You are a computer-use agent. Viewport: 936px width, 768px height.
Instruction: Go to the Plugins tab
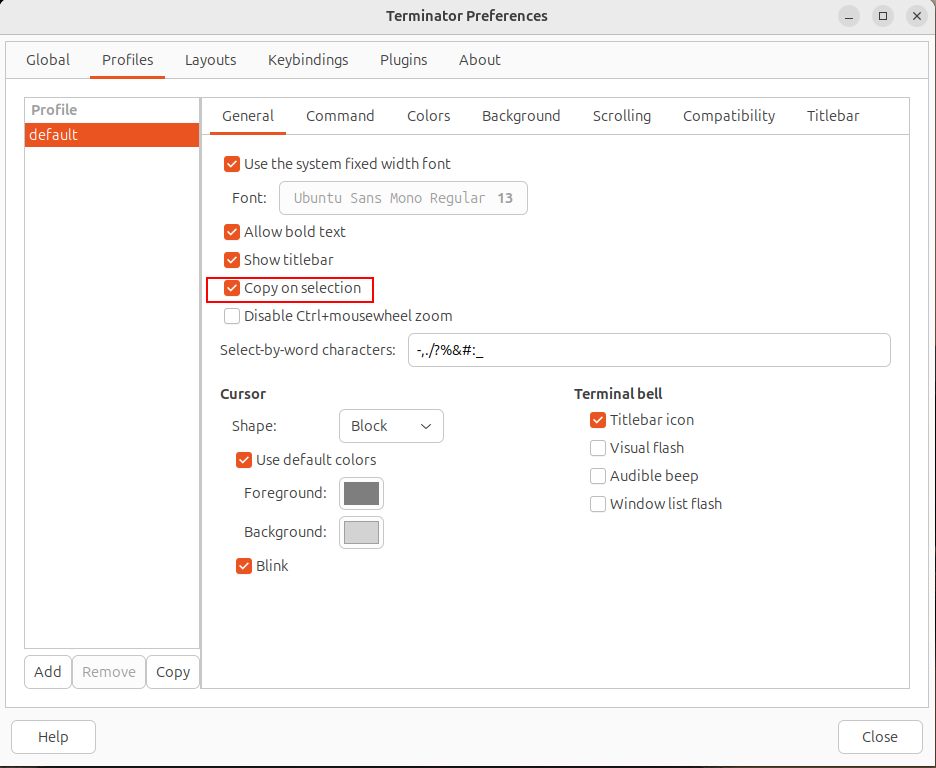(404, 60)
